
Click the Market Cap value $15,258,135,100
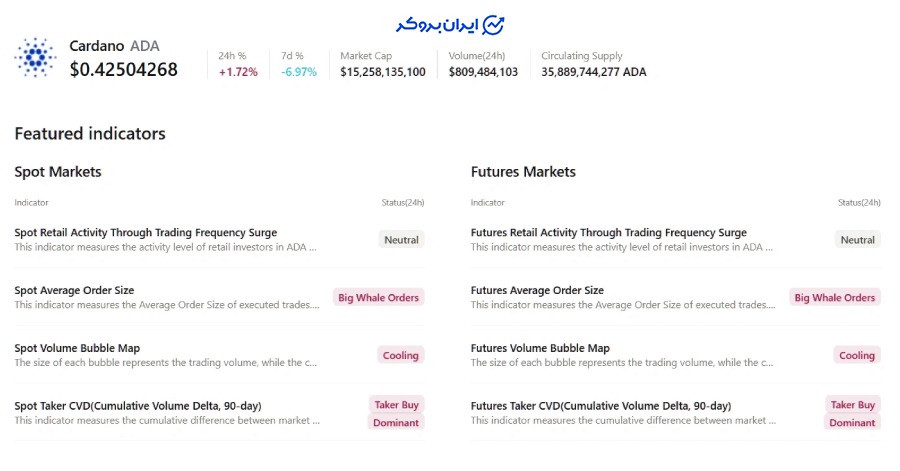click(x=382, y=72)
